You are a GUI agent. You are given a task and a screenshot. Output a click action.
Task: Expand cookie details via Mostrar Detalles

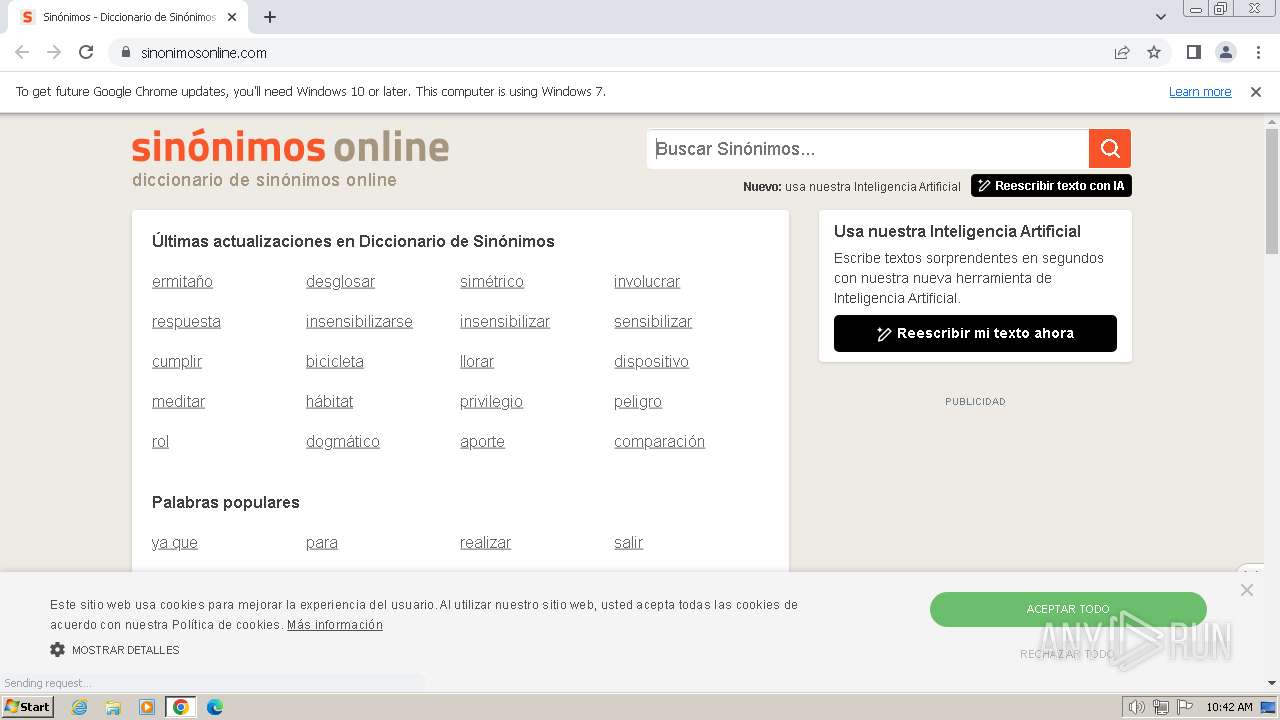125,650
